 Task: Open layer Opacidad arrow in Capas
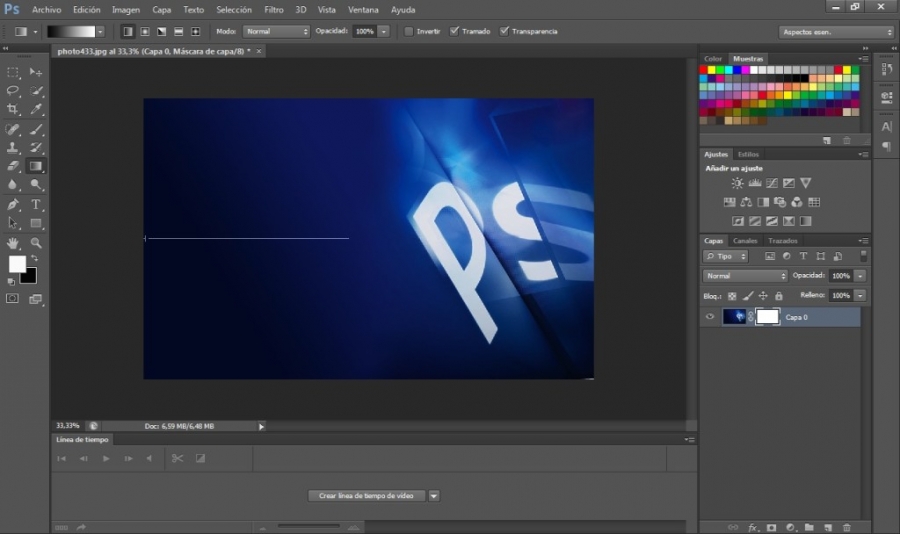click(860, 276)
